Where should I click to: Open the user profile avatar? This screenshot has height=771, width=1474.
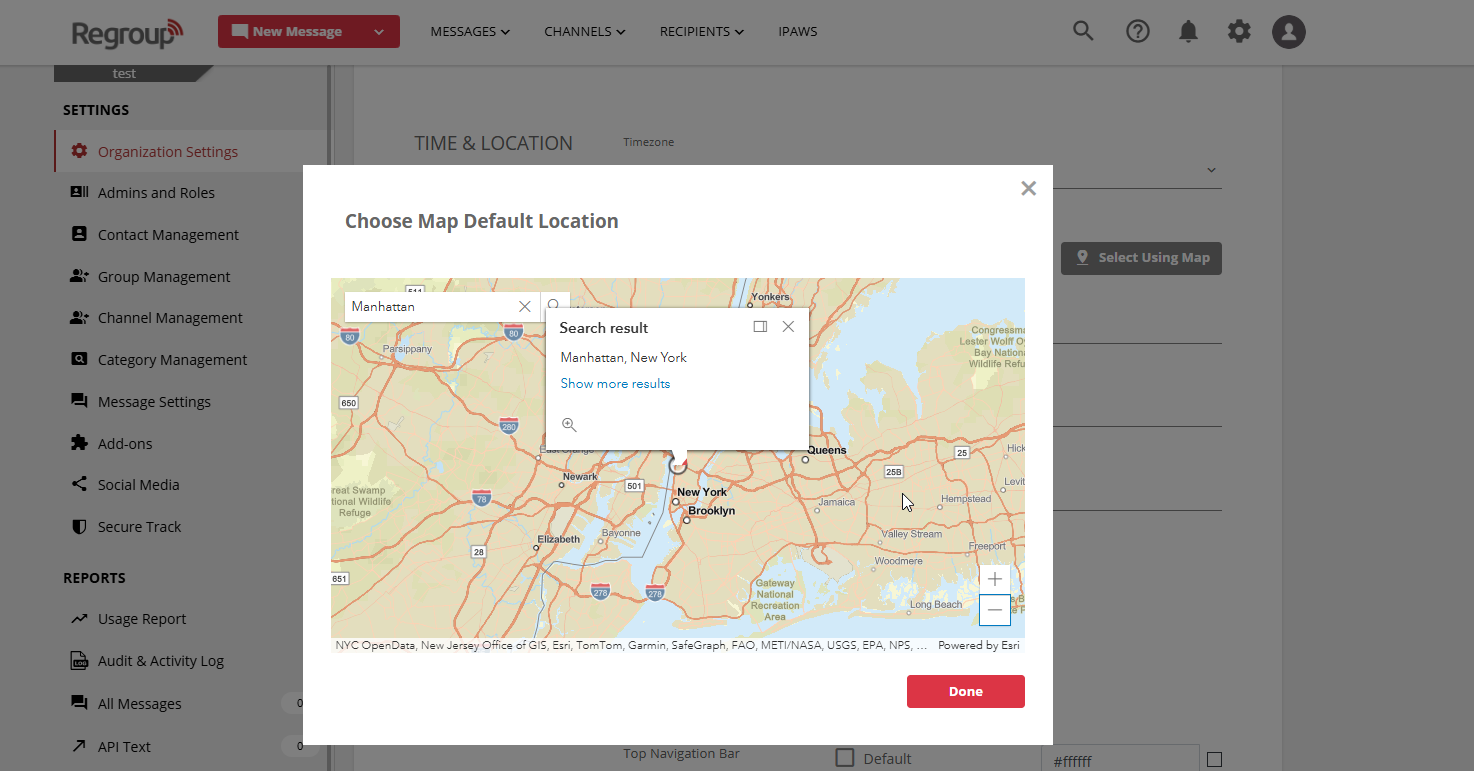[1289, 32]
